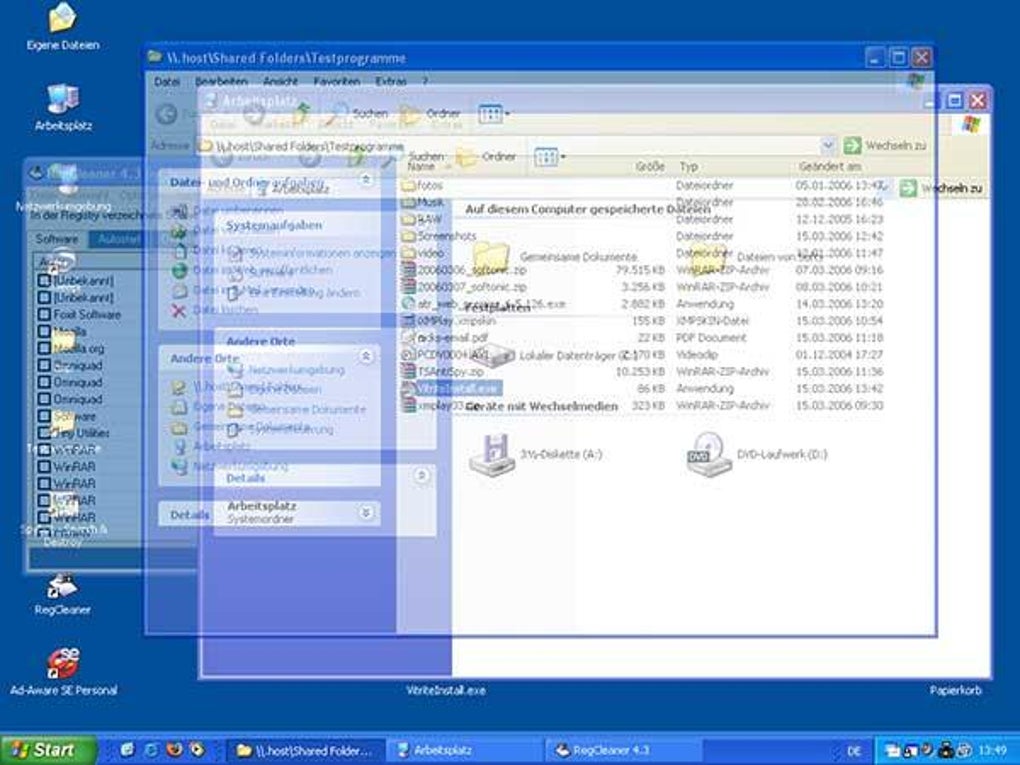Viewport: 1020px width, 765px height.
Task: Tick the Foxit Software checkbox in RegCleaner
Action: click(x=44, y=314)
